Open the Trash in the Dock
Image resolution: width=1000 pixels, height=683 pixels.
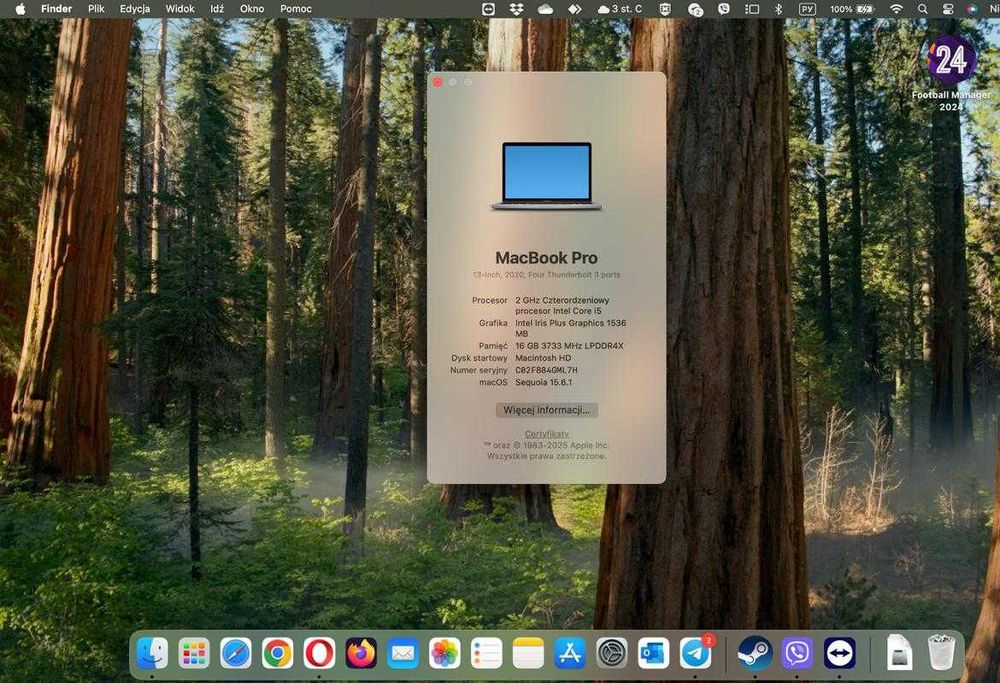[941, 652]
